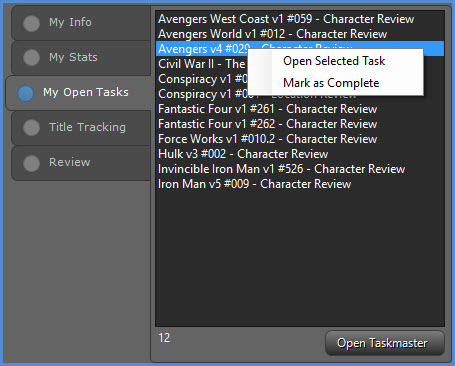Click the Open Taskmaster button
Screen dimensions: 455x366
(385, 343)
